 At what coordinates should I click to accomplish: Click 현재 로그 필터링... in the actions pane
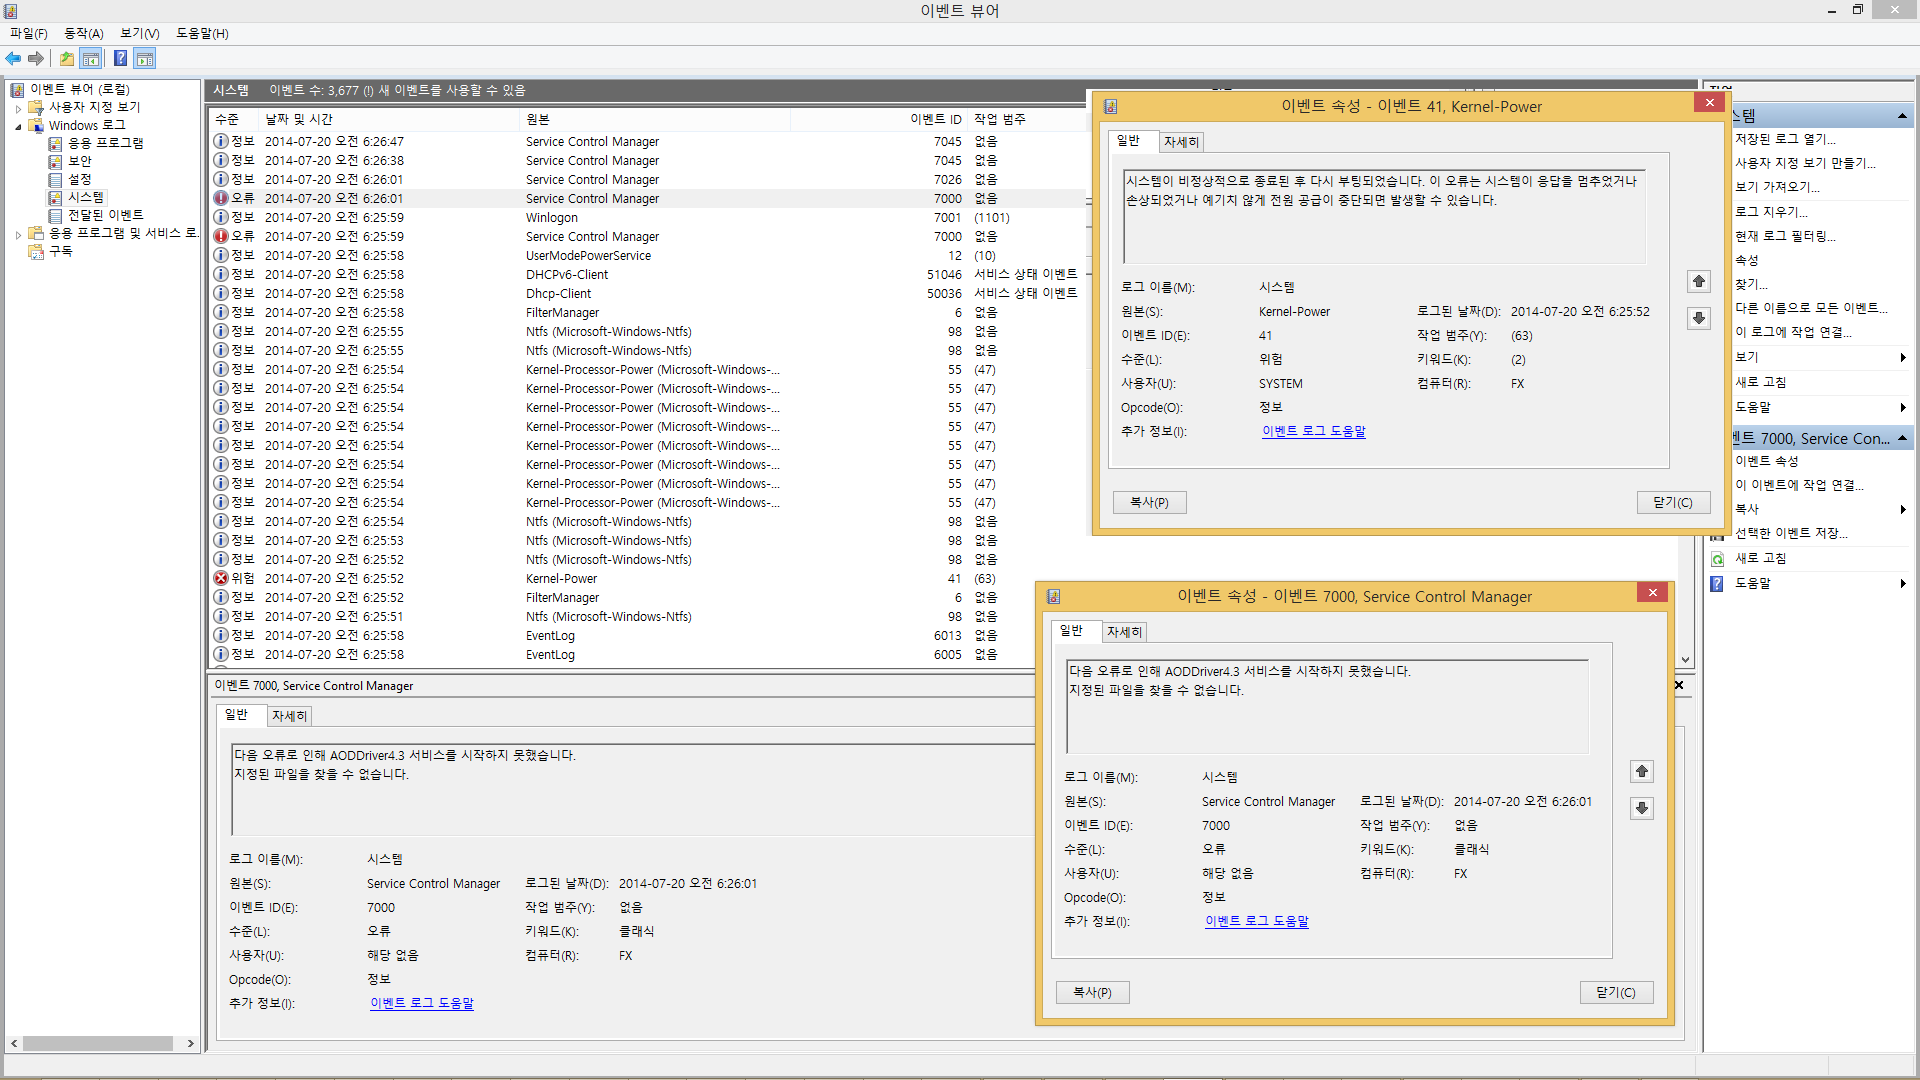1786,237
